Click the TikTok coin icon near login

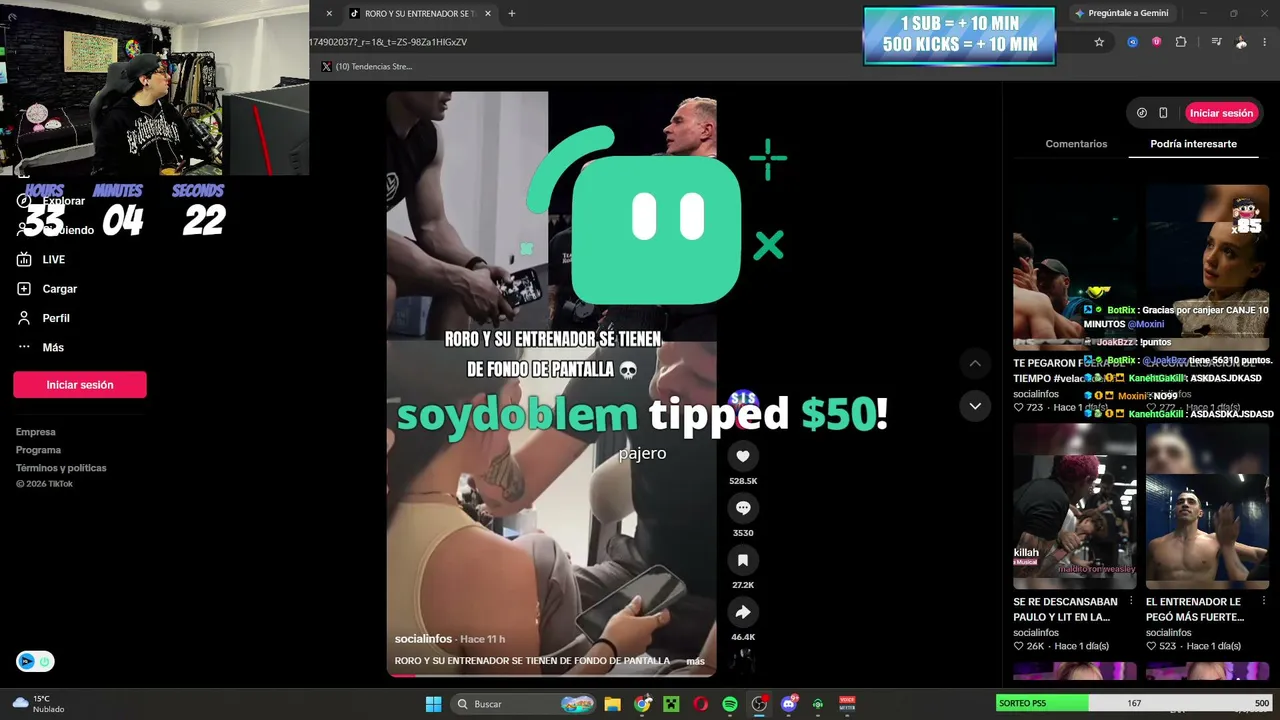coord(1142,113)
